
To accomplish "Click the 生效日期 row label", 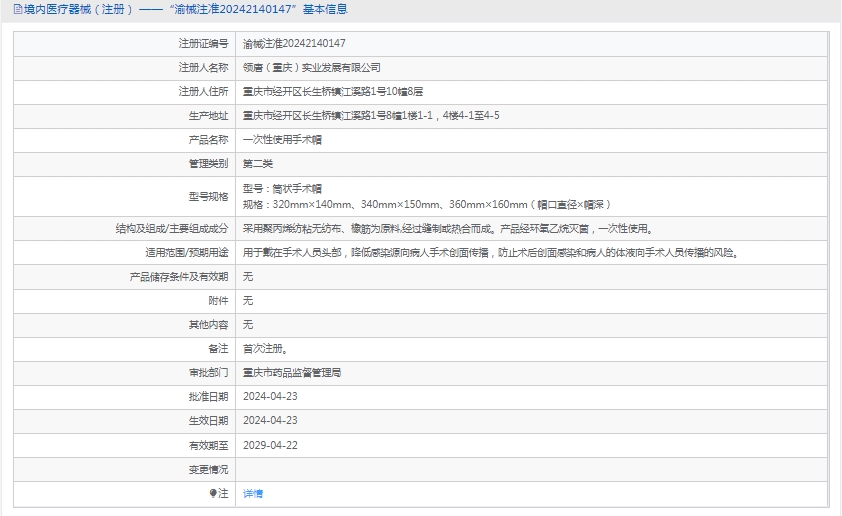I will click(208, 421).
